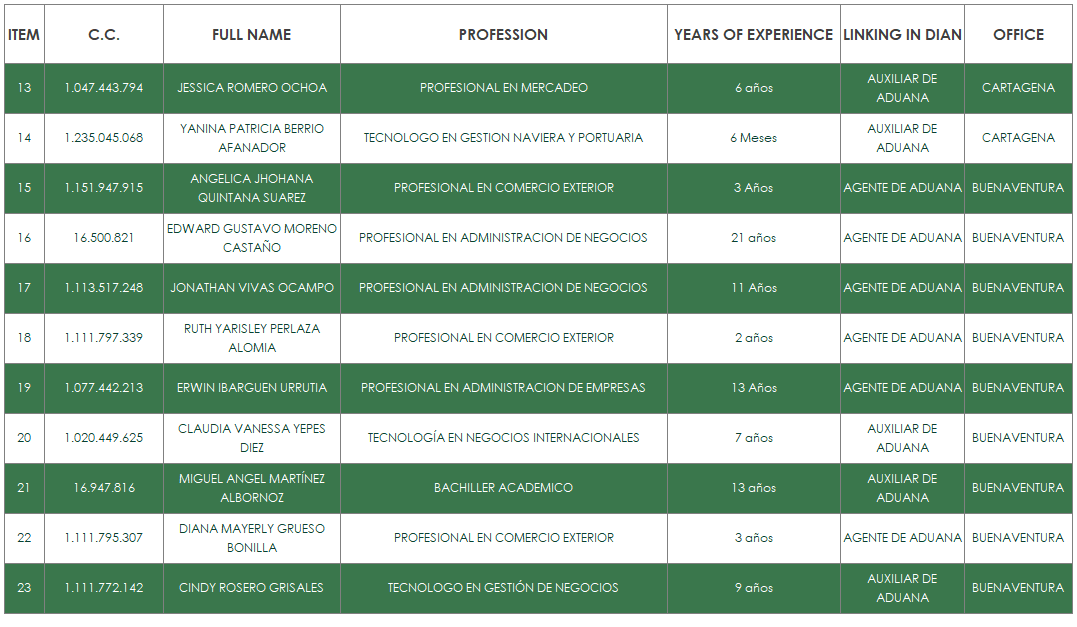Select the PROFESSION column header
The image size is (1077, 627).
503,34
